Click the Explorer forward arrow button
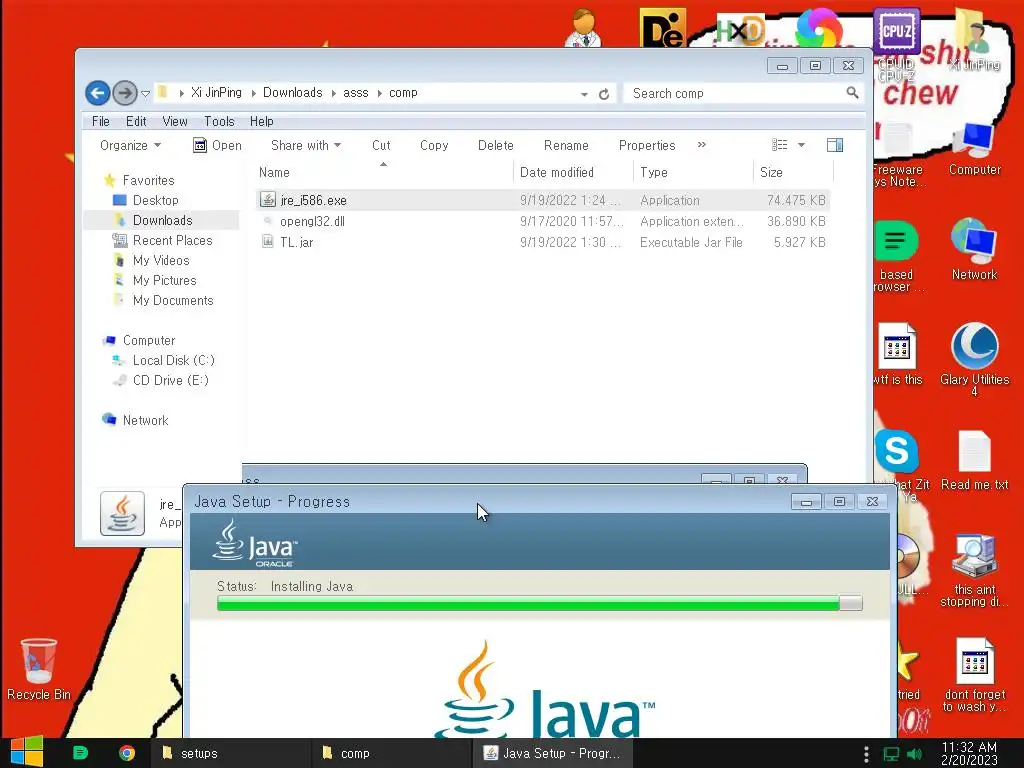The image size is (1024, 768). click(125, 93)
